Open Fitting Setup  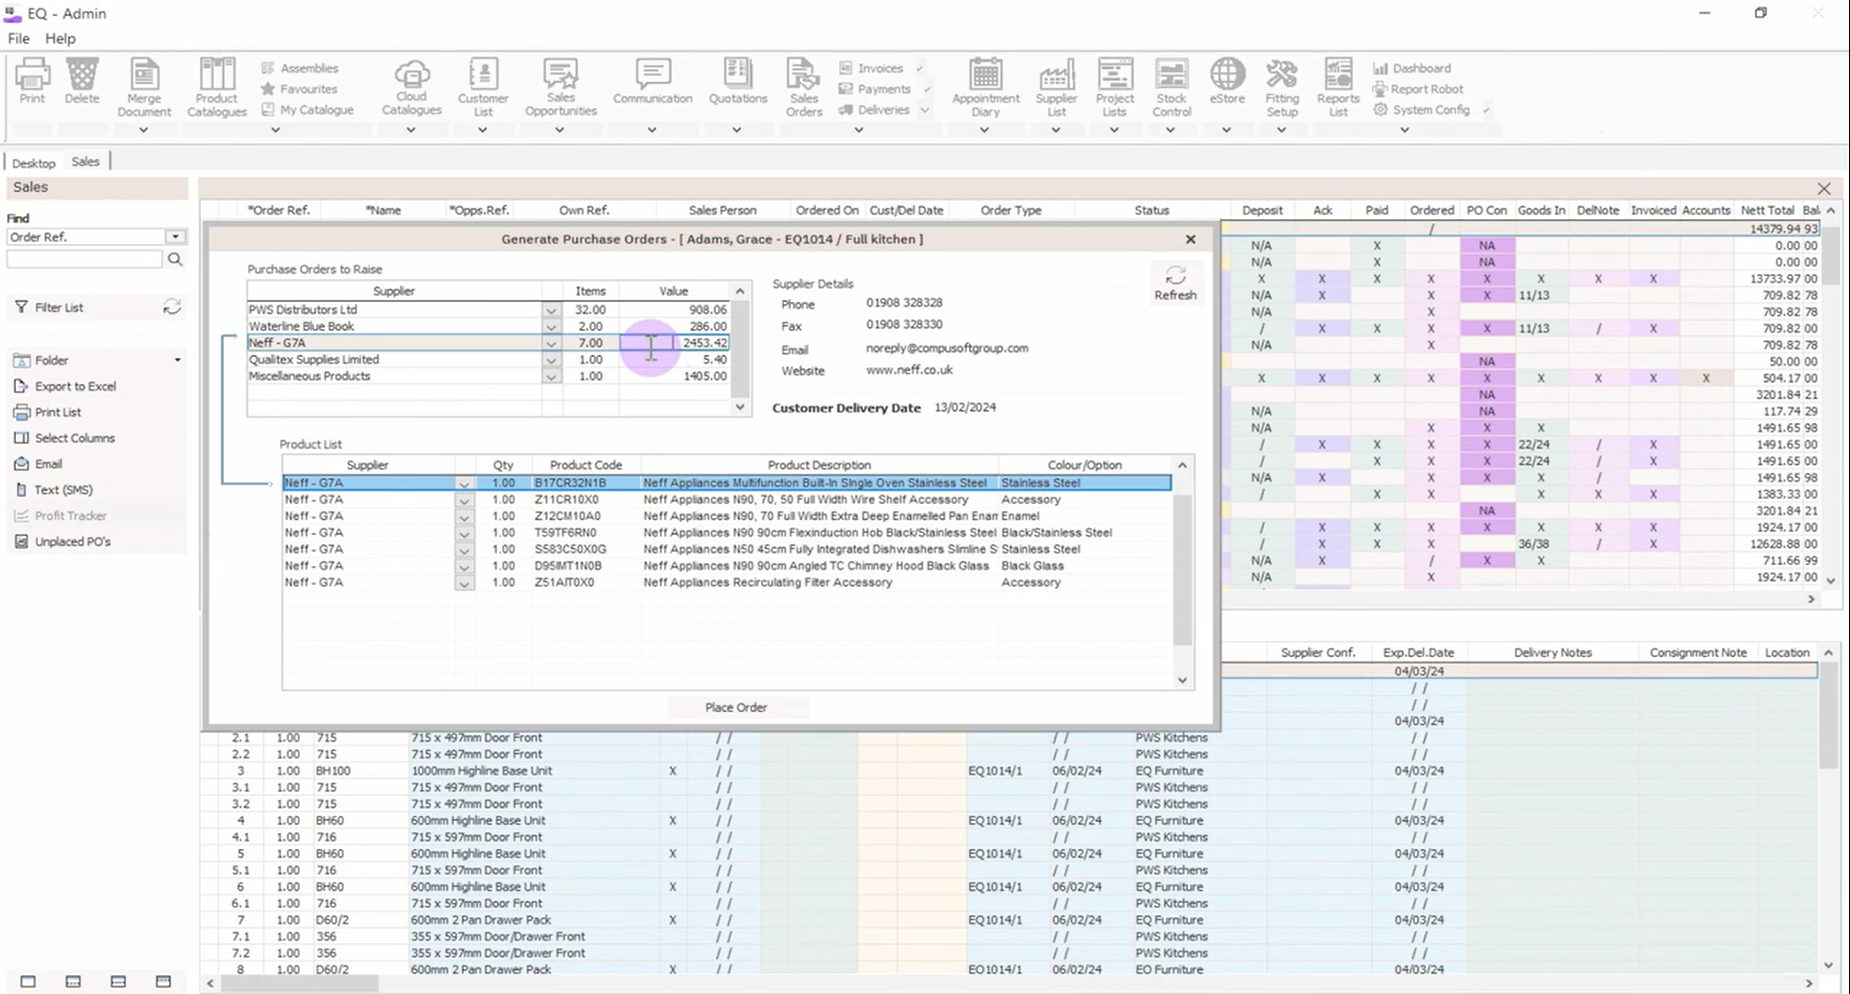(1281, 88)
